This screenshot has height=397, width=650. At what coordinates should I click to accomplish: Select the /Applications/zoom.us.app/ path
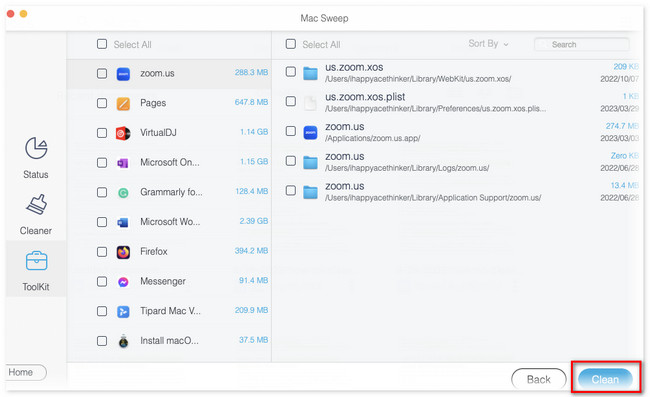click(373, 138)
